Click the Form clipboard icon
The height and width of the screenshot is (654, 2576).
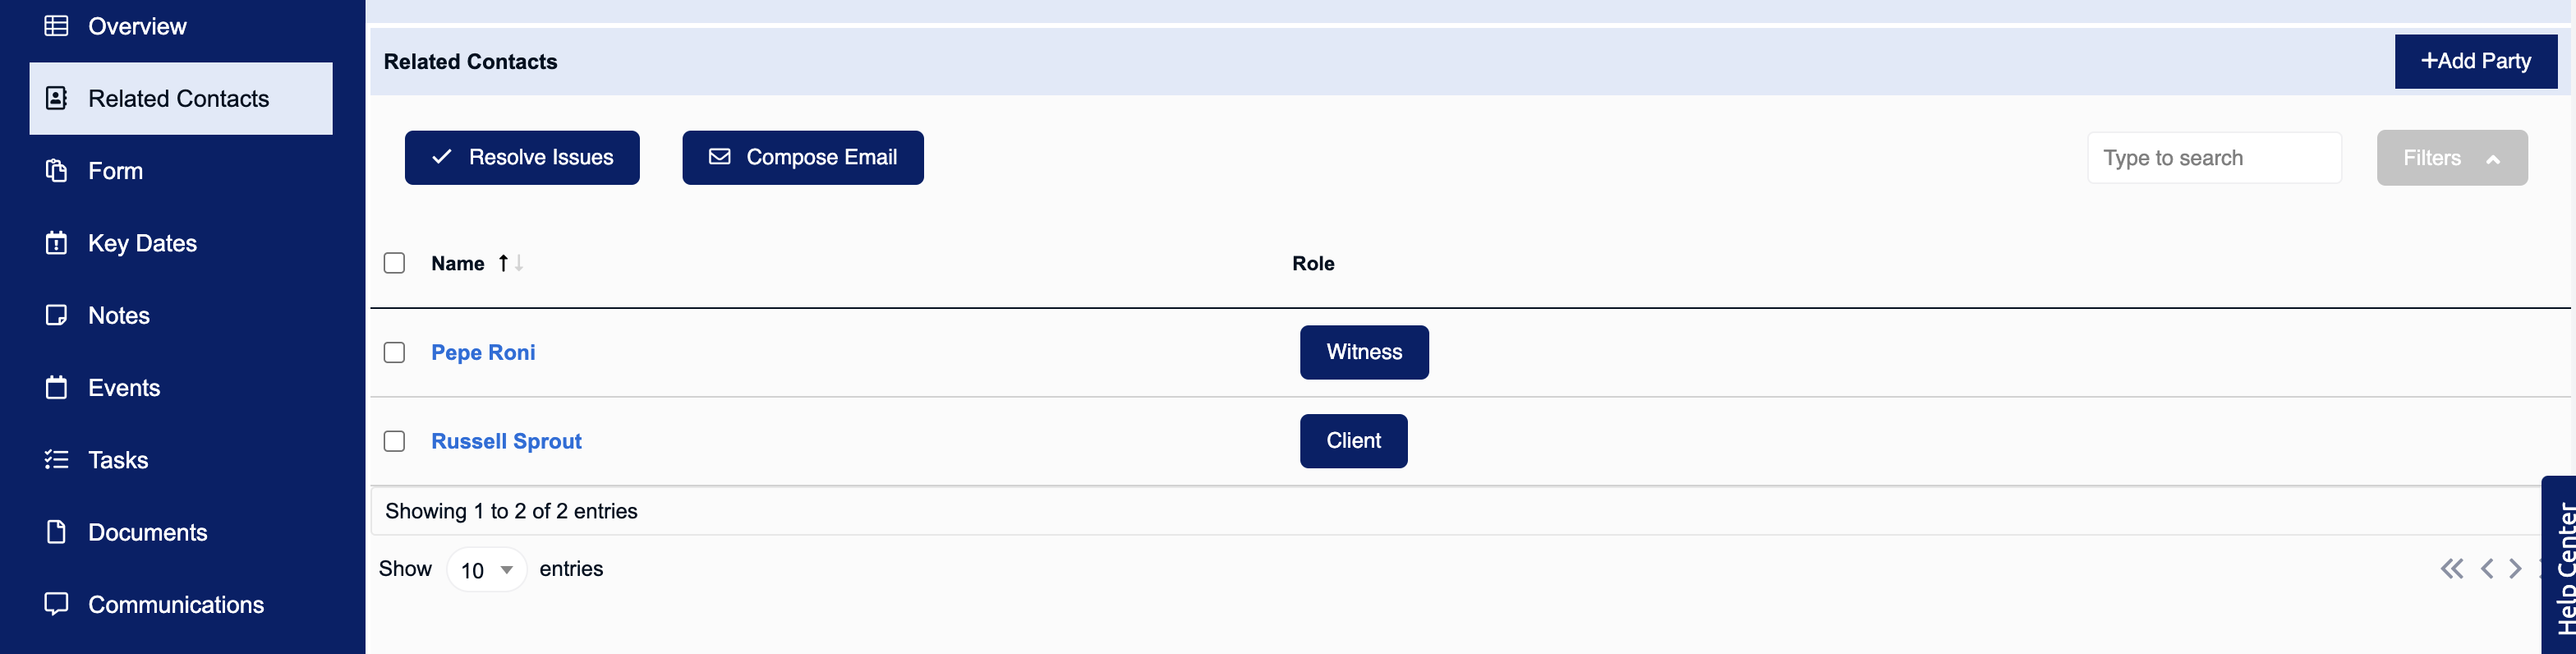(56, 171)
